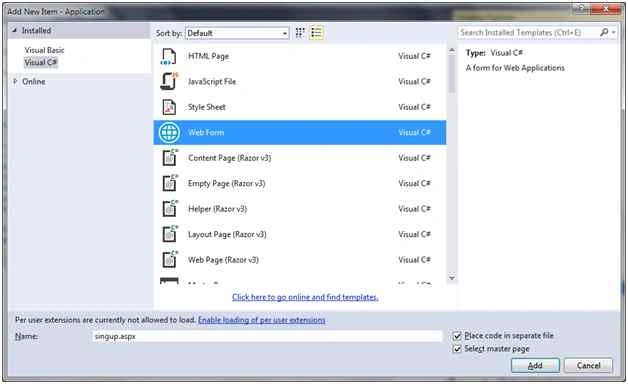Click the Helper (Razor v3) icon
Viewport: 628px width, 384px height.
pos(170,209)
